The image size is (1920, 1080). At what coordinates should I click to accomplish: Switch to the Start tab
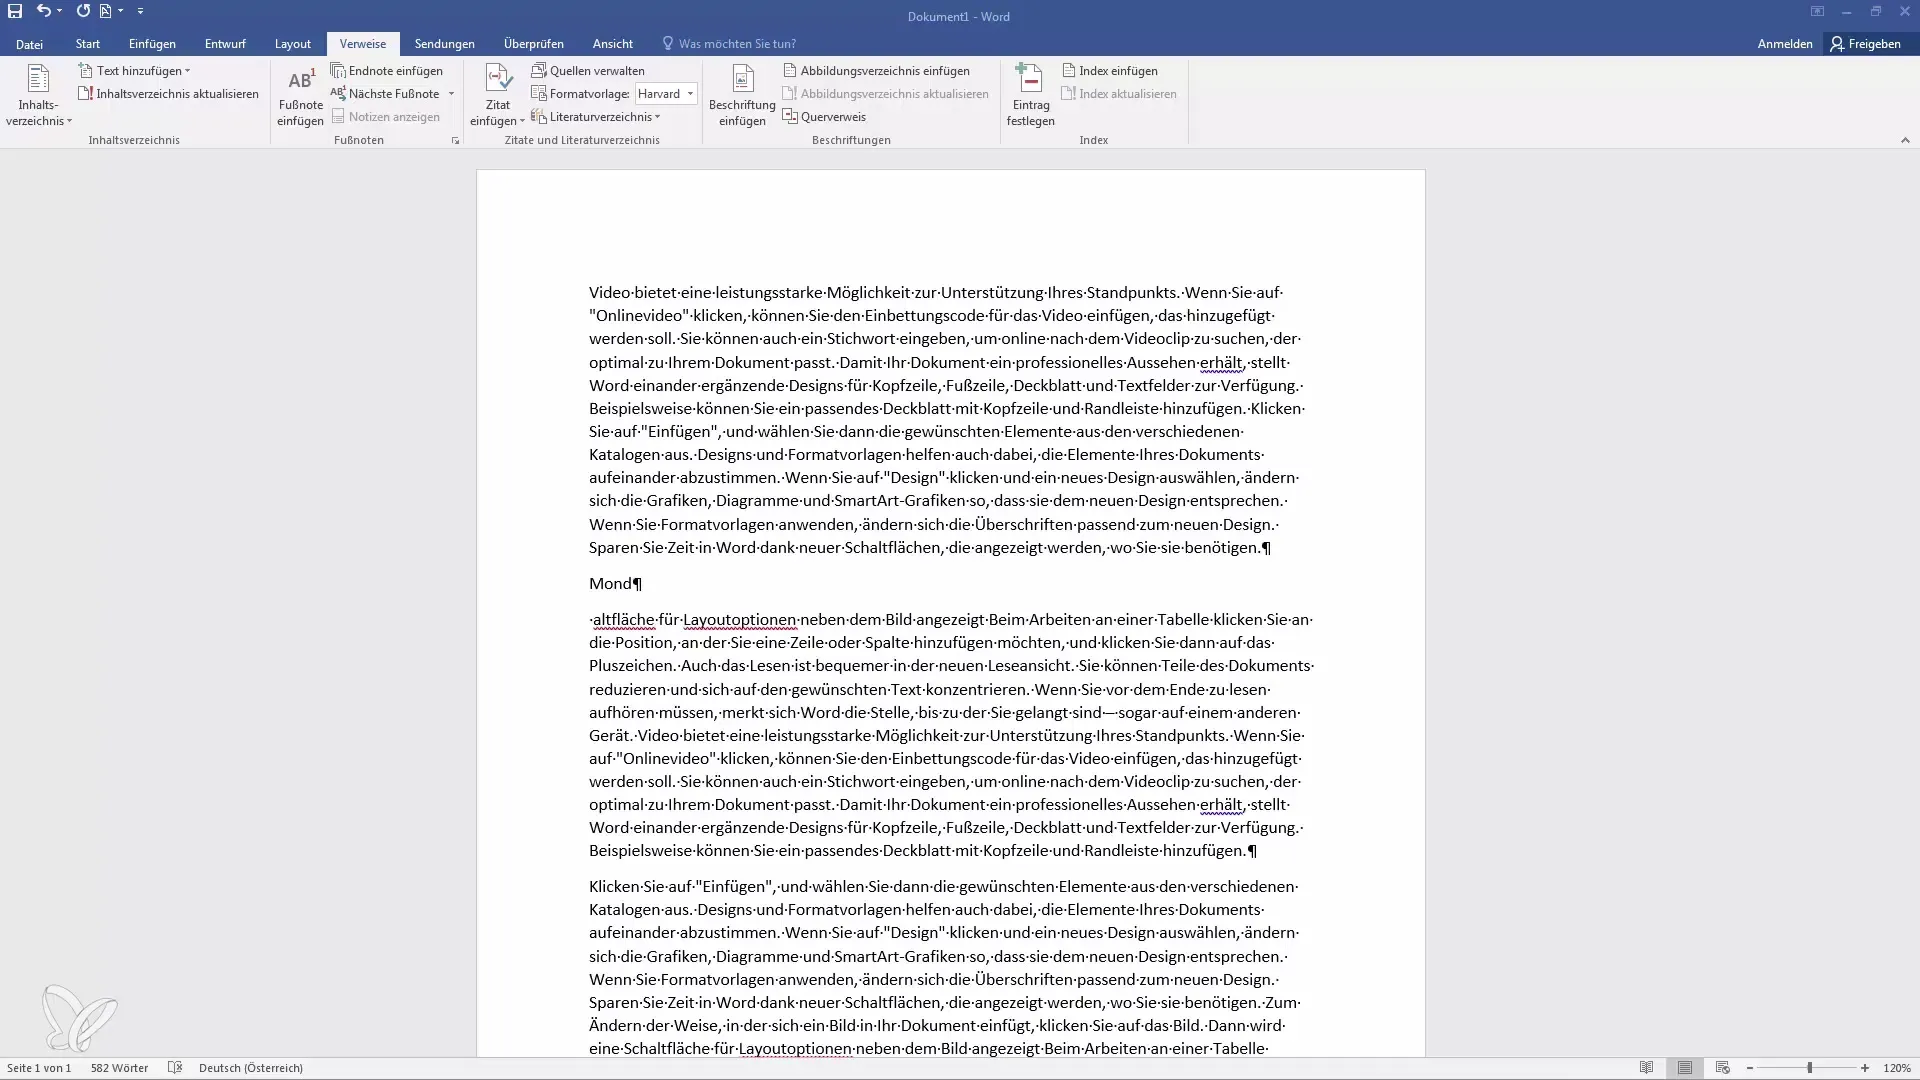click(88, 44)
